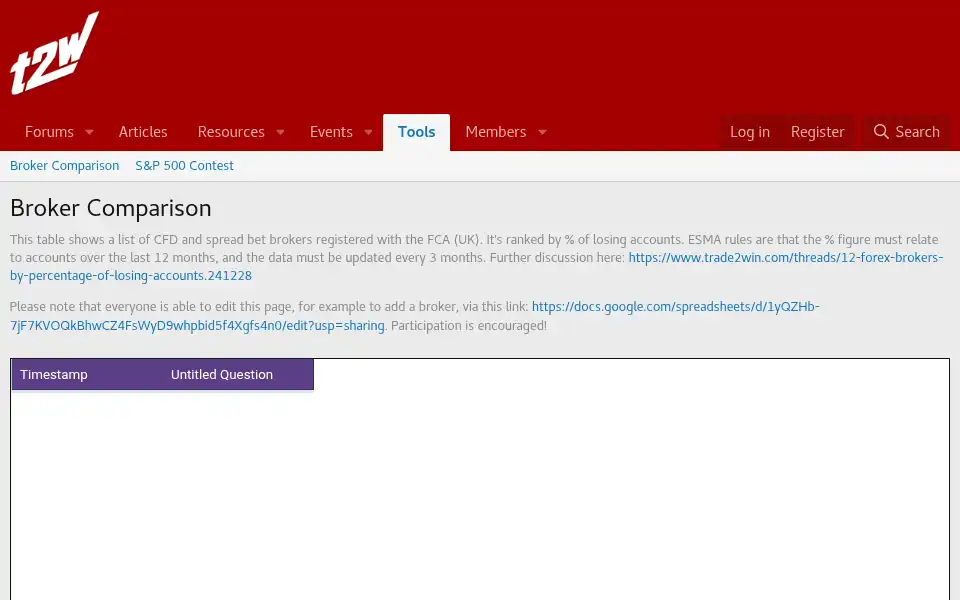Viewport: 960px width, 600px height.
Task: Click the Broker Comparison page heading
Action: point(111,208)
